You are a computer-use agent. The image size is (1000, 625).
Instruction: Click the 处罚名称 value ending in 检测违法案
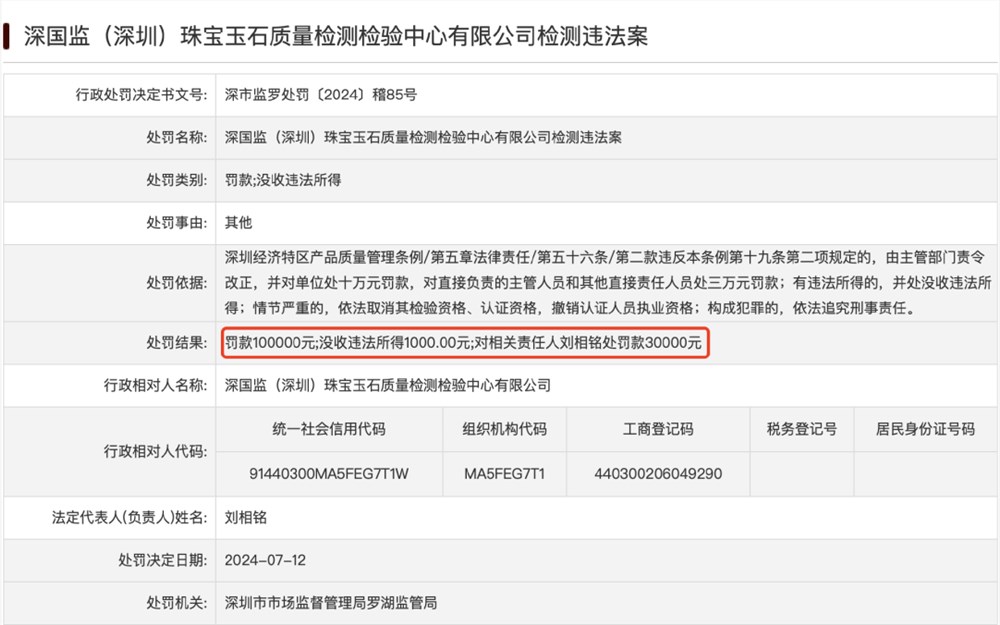(x=423, y=138)
